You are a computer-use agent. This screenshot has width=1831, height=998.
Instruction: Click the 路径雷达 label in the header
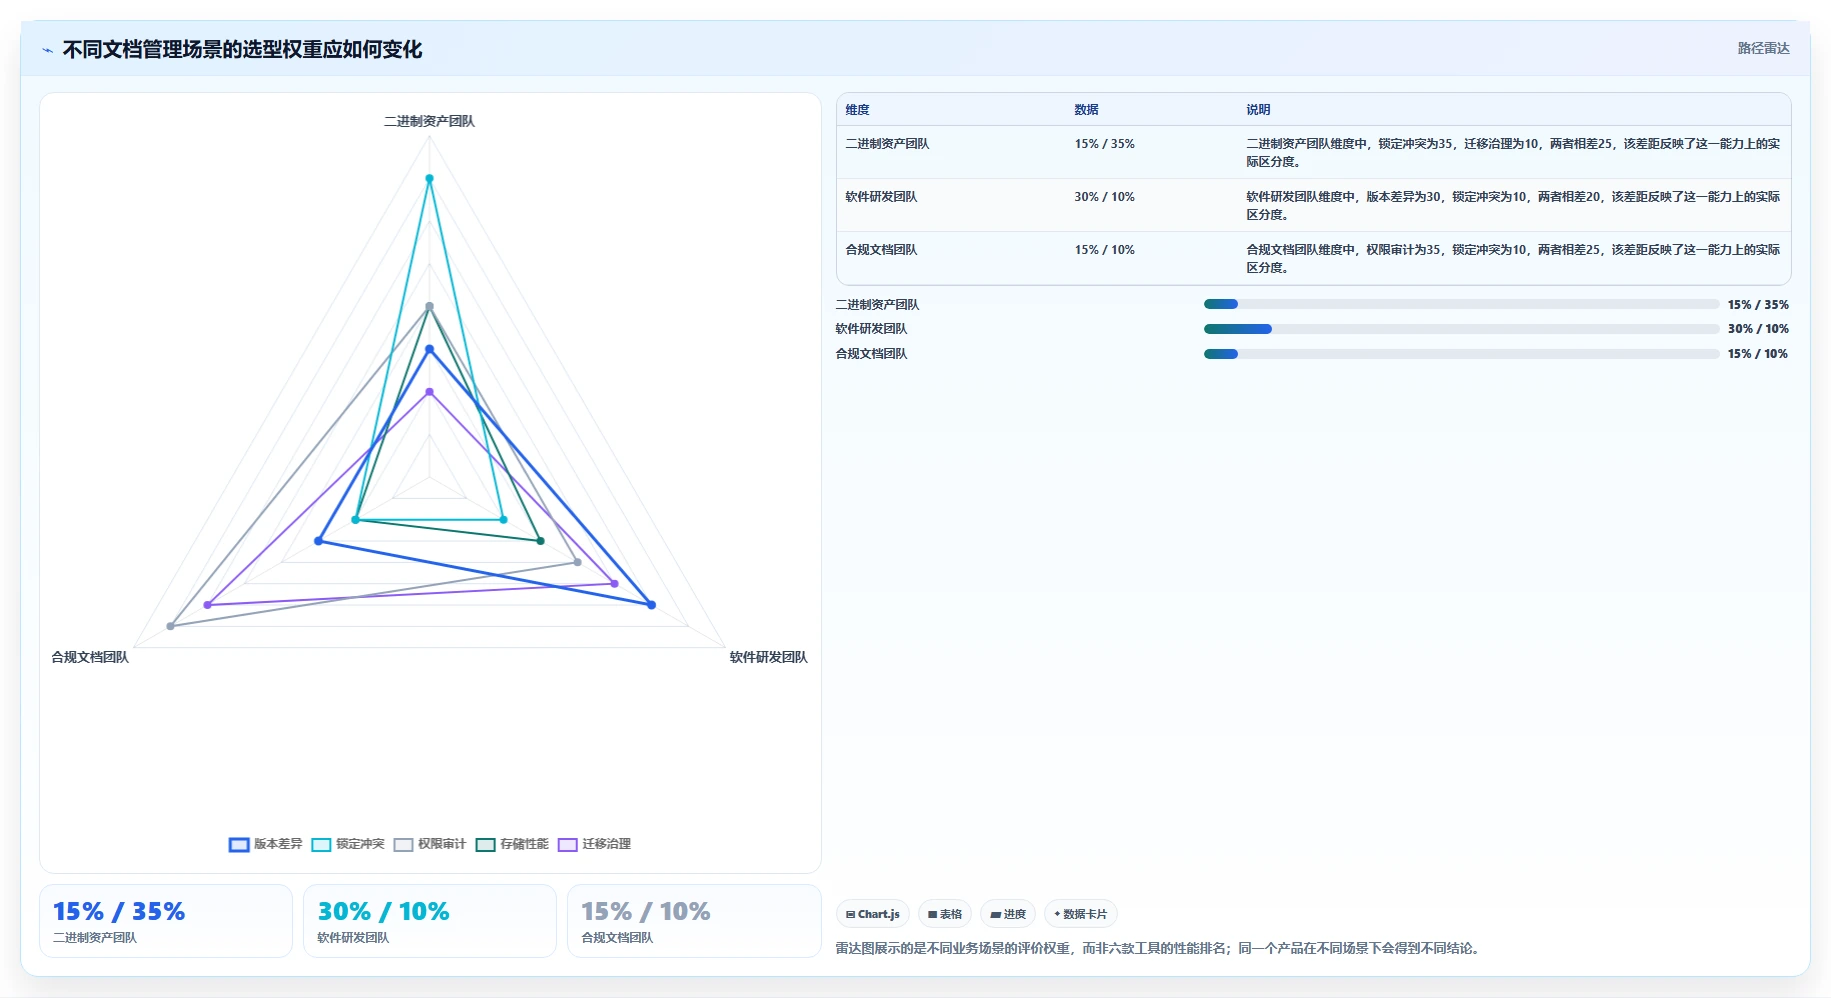(x=1763, y=48)
